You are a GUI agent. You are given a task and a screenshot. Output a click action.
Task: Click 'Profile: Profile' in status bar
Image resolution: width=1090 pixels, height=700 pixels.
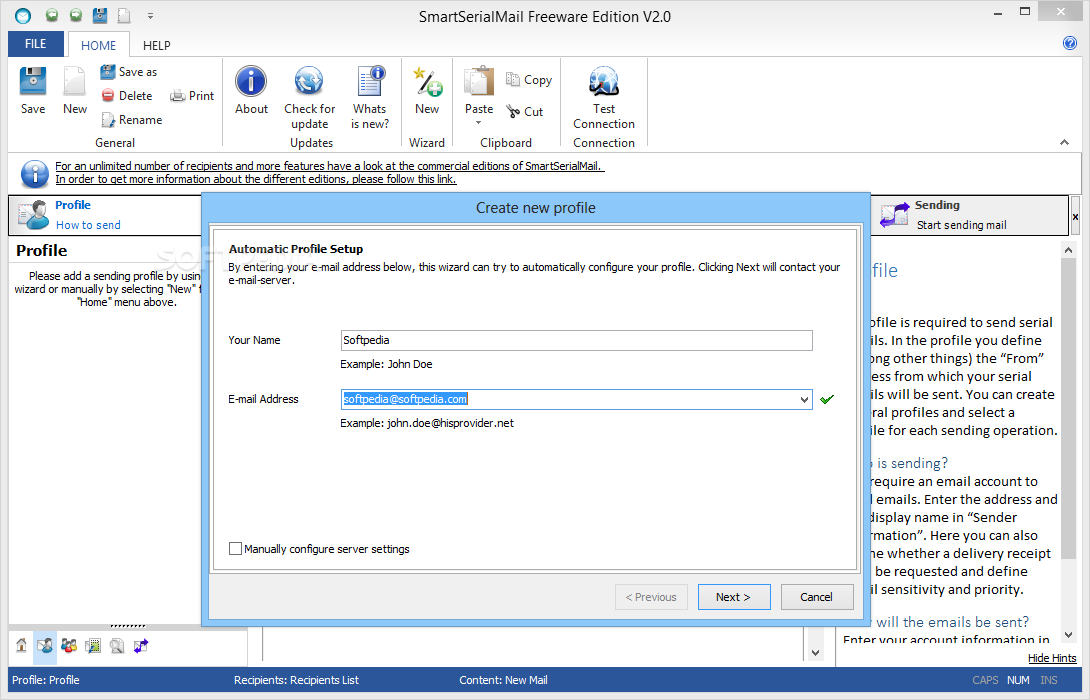tap(46, 680)
